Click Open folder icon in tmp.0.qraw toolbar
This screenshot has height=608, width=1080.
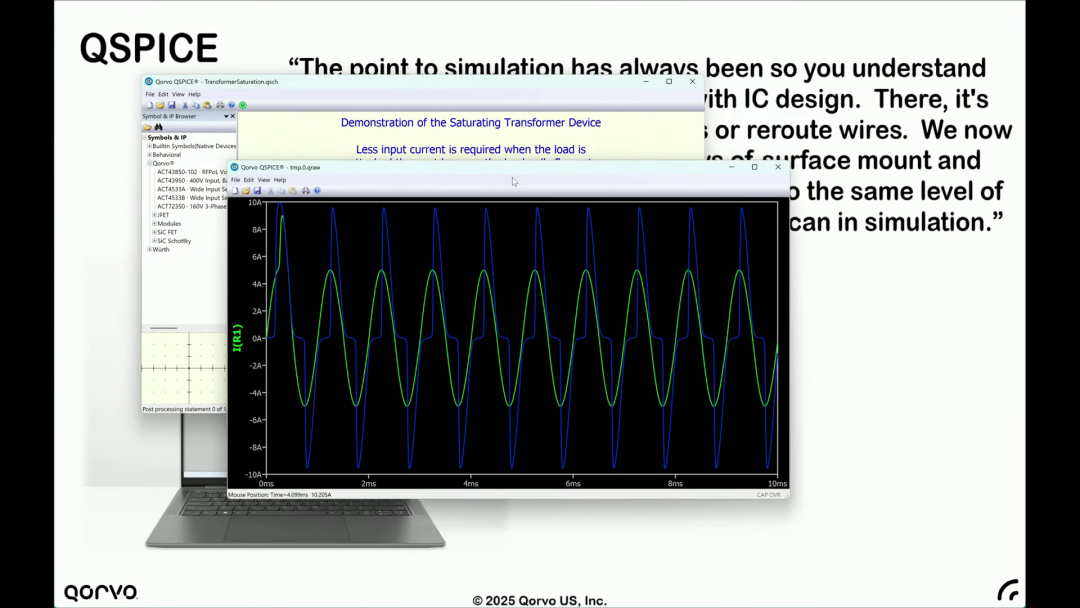[246, 191]
